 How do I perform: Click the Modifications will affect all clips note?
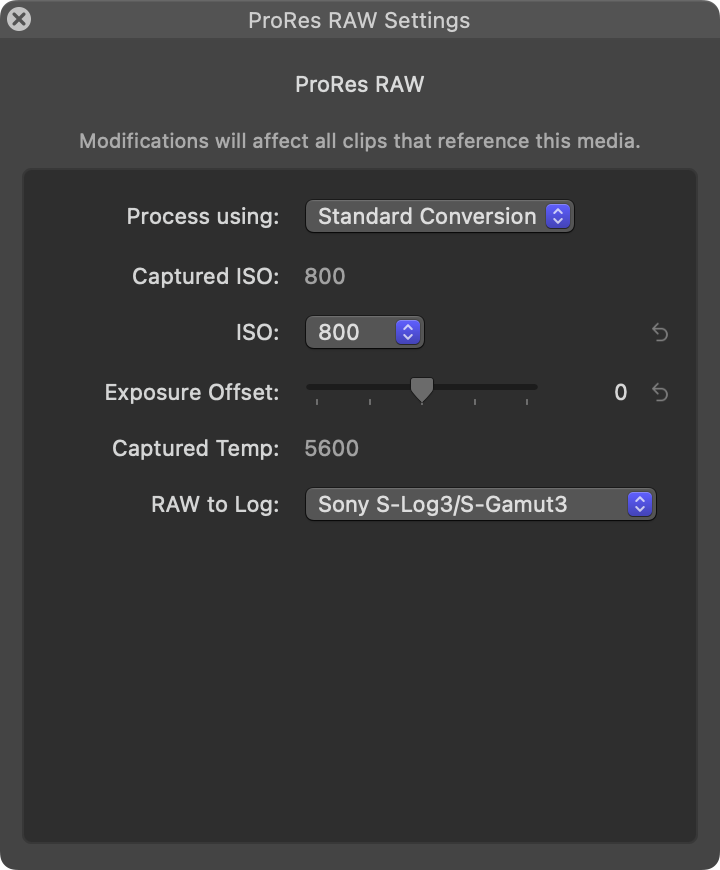pos(359,140)
